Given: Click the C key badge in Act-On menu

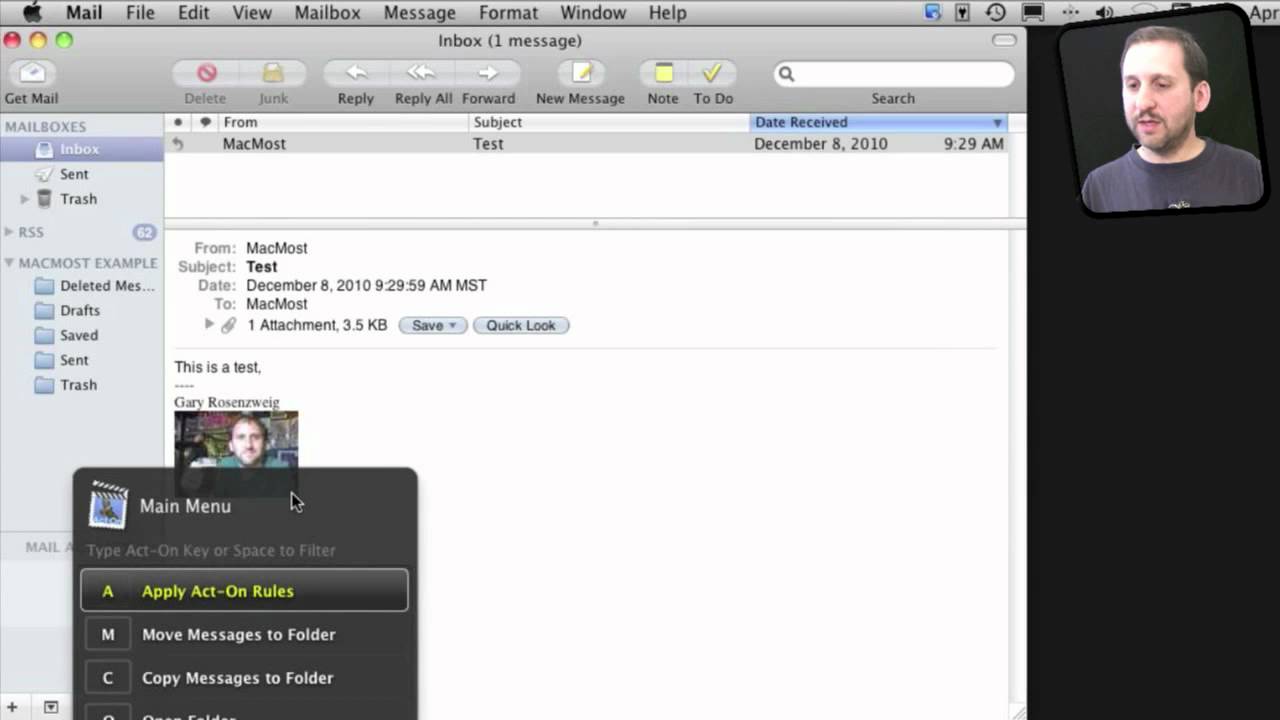Looking at the screenshot, I should [108, 677].
